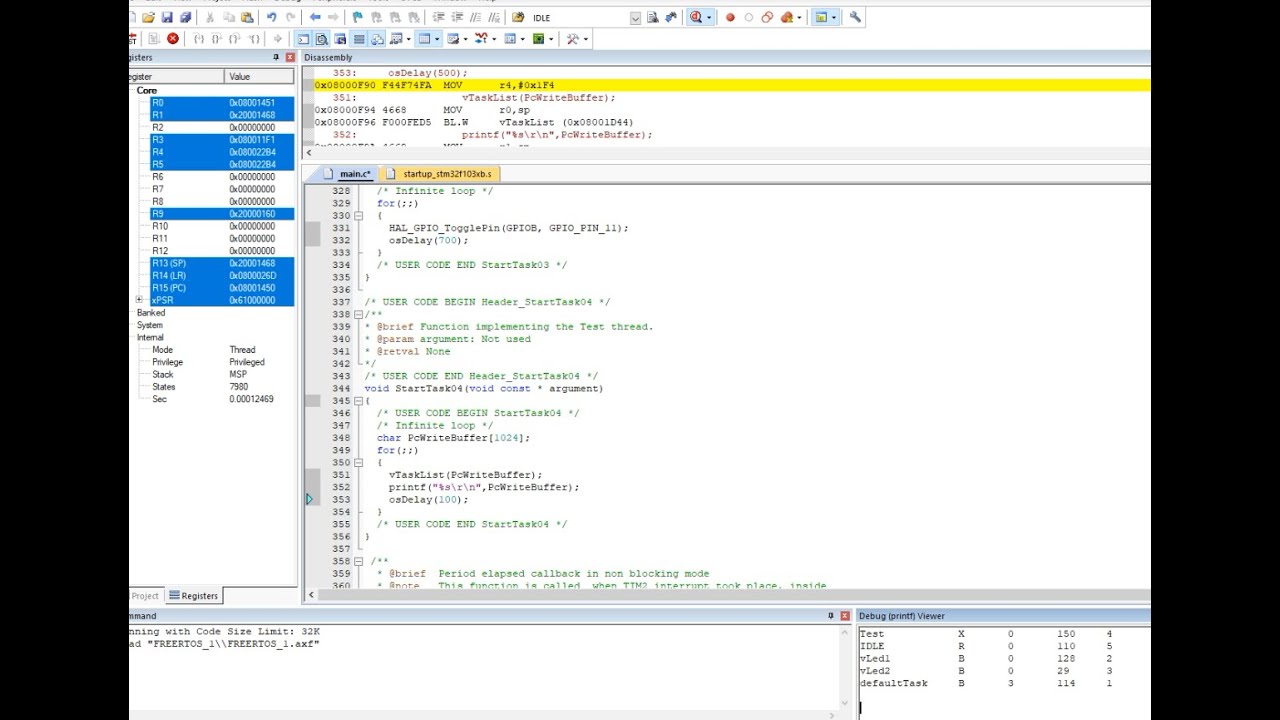
Task: Click the Undo arrow icon
Action: click(x=272, y=17)
